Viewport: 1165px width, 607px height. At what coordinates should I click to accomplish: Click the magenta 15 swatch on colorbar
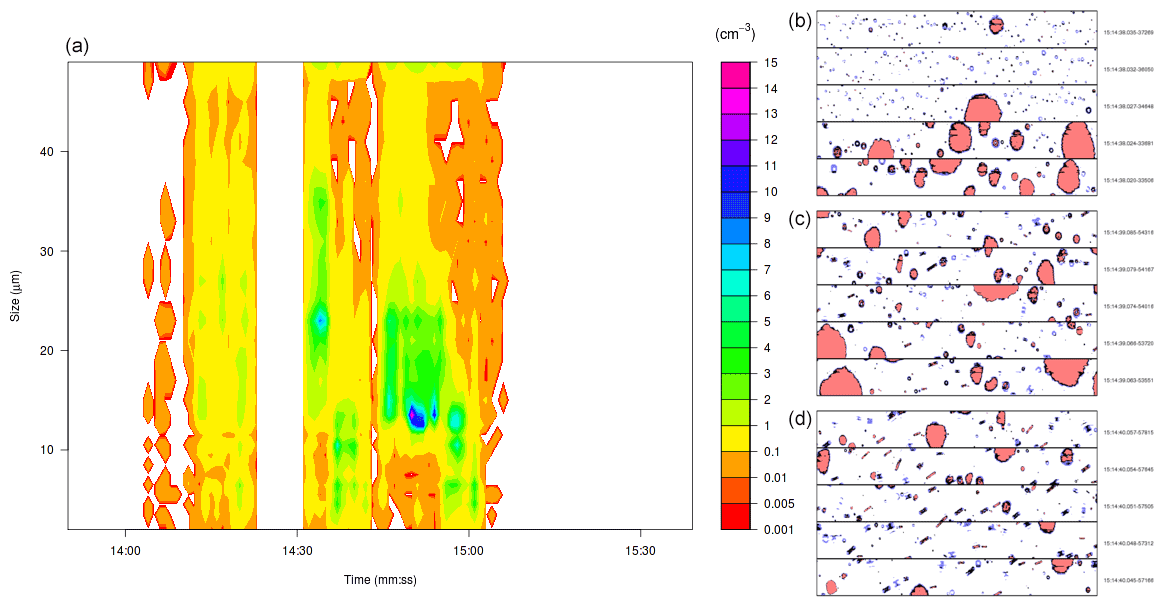click(736, 74)
